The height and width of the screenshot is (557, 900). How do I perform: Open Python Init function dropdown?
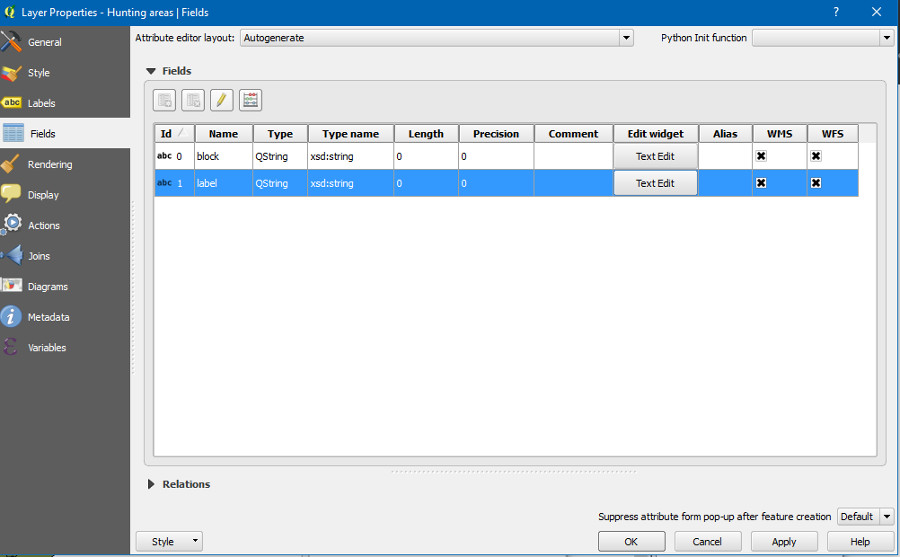823,38
